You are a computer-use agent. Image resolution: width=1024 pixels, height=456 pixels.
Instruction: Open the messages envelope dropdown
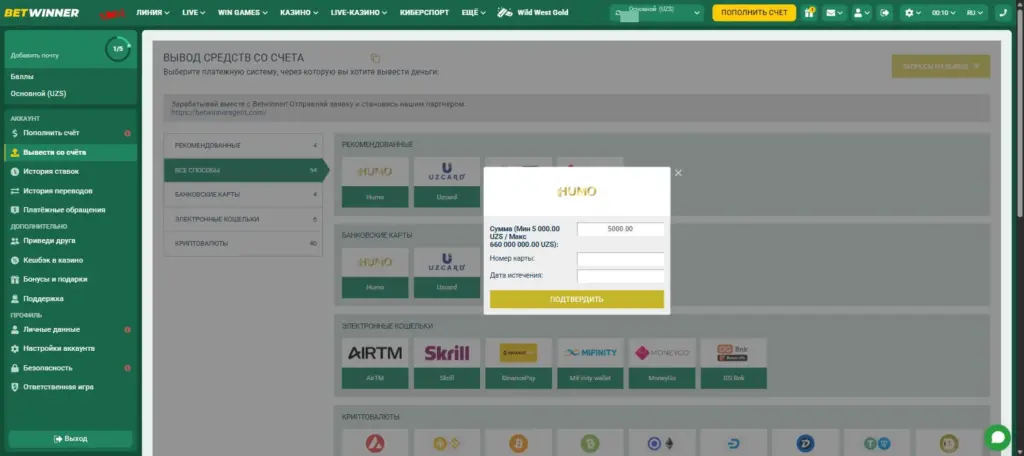(x=833, y=12)
